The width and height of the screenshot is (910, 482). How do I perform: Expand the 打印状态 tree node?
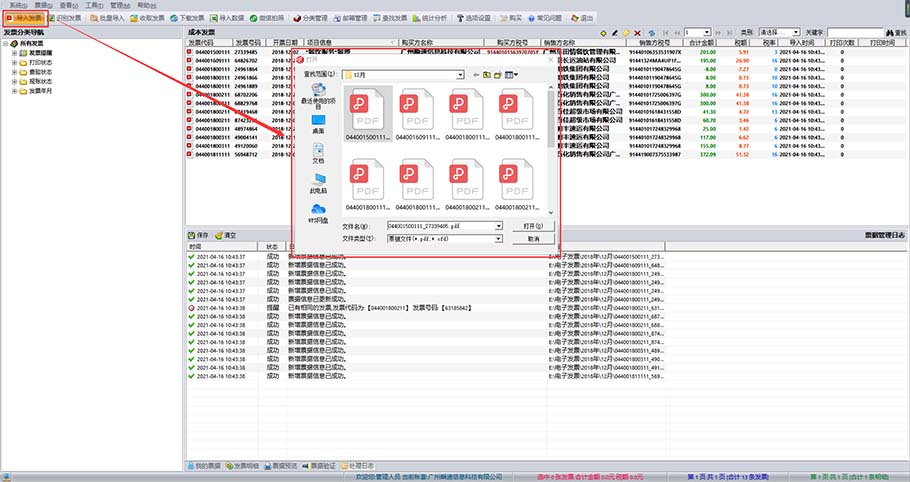(x=14, y=62)
